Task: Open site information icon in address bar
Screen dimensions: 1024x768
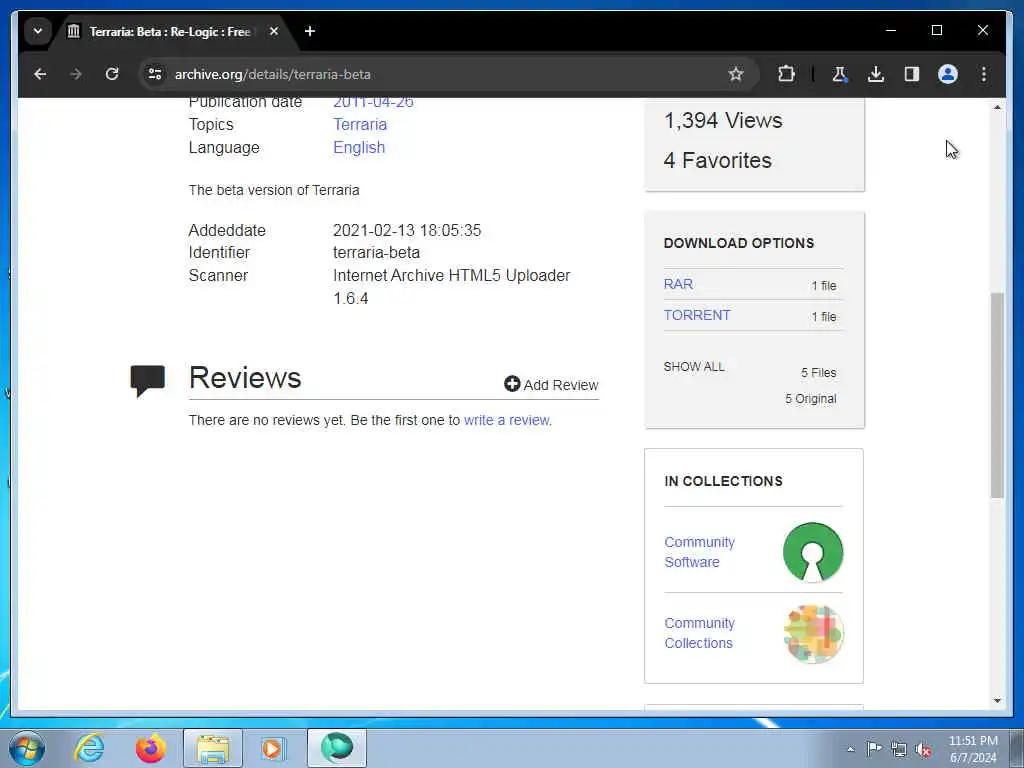Action: 155,74
